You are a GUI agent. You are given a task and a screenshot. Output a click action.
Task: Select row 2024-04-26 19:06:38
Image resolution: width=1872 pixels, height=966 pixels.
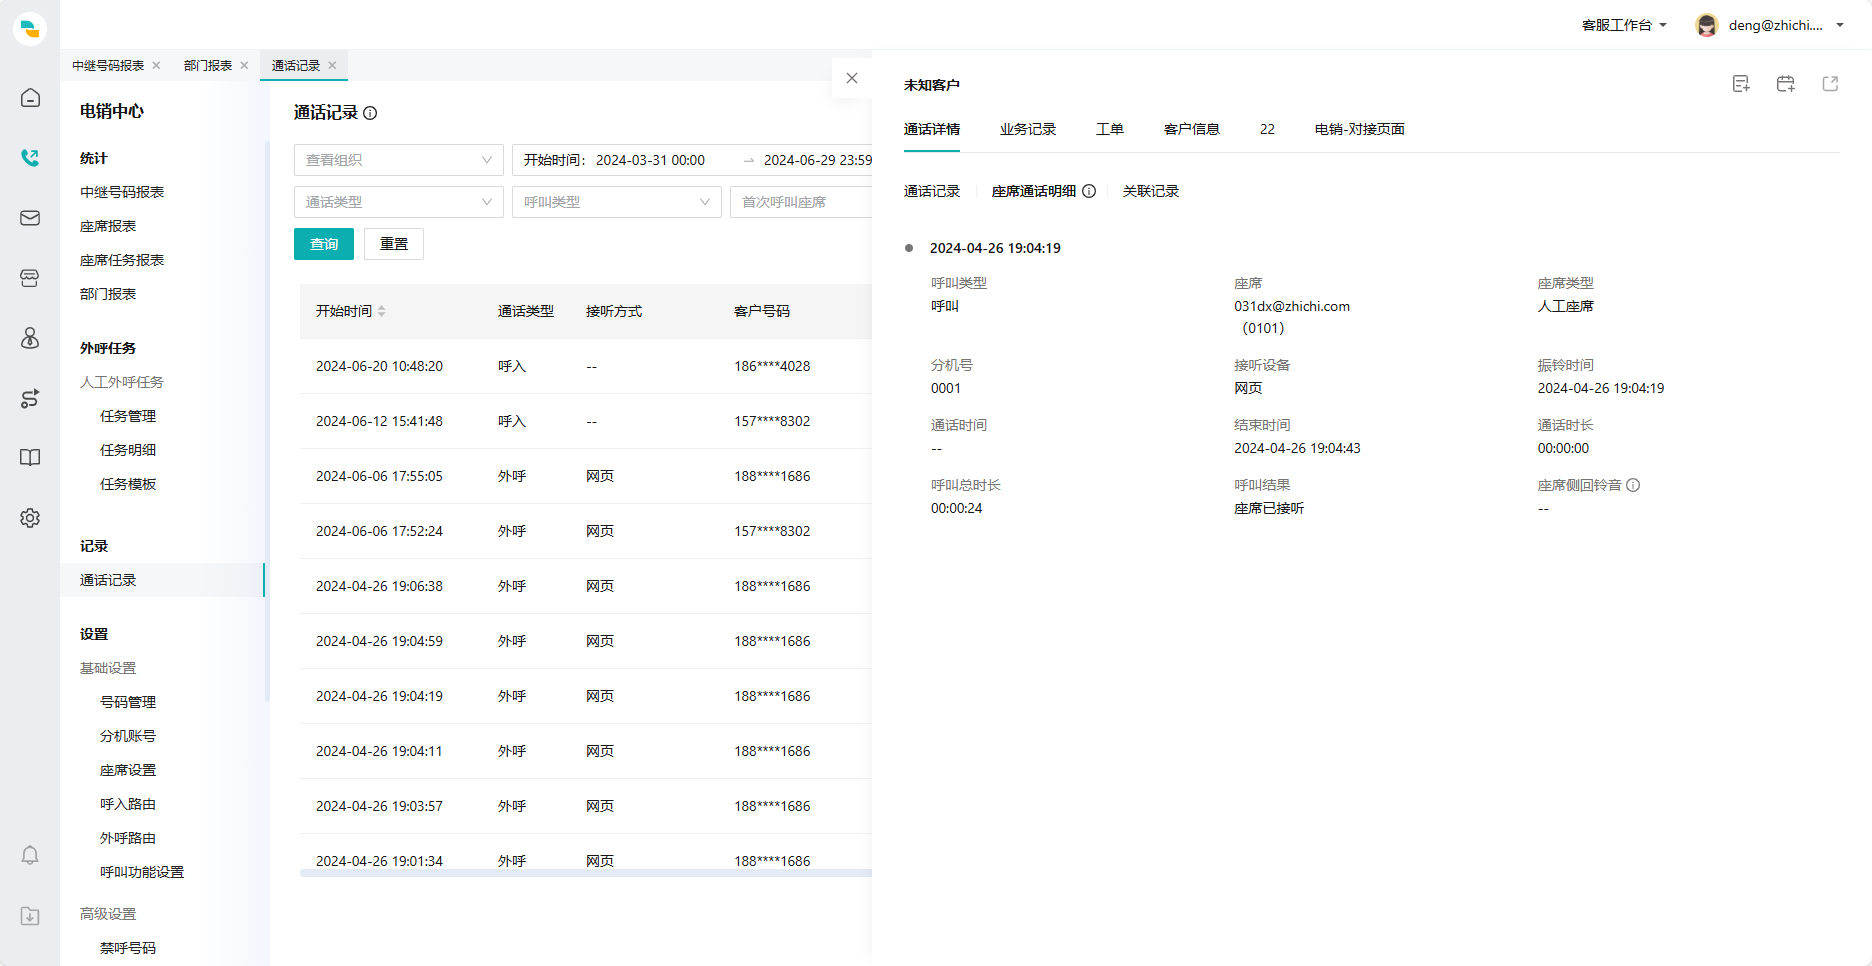(x=586, y=586)
